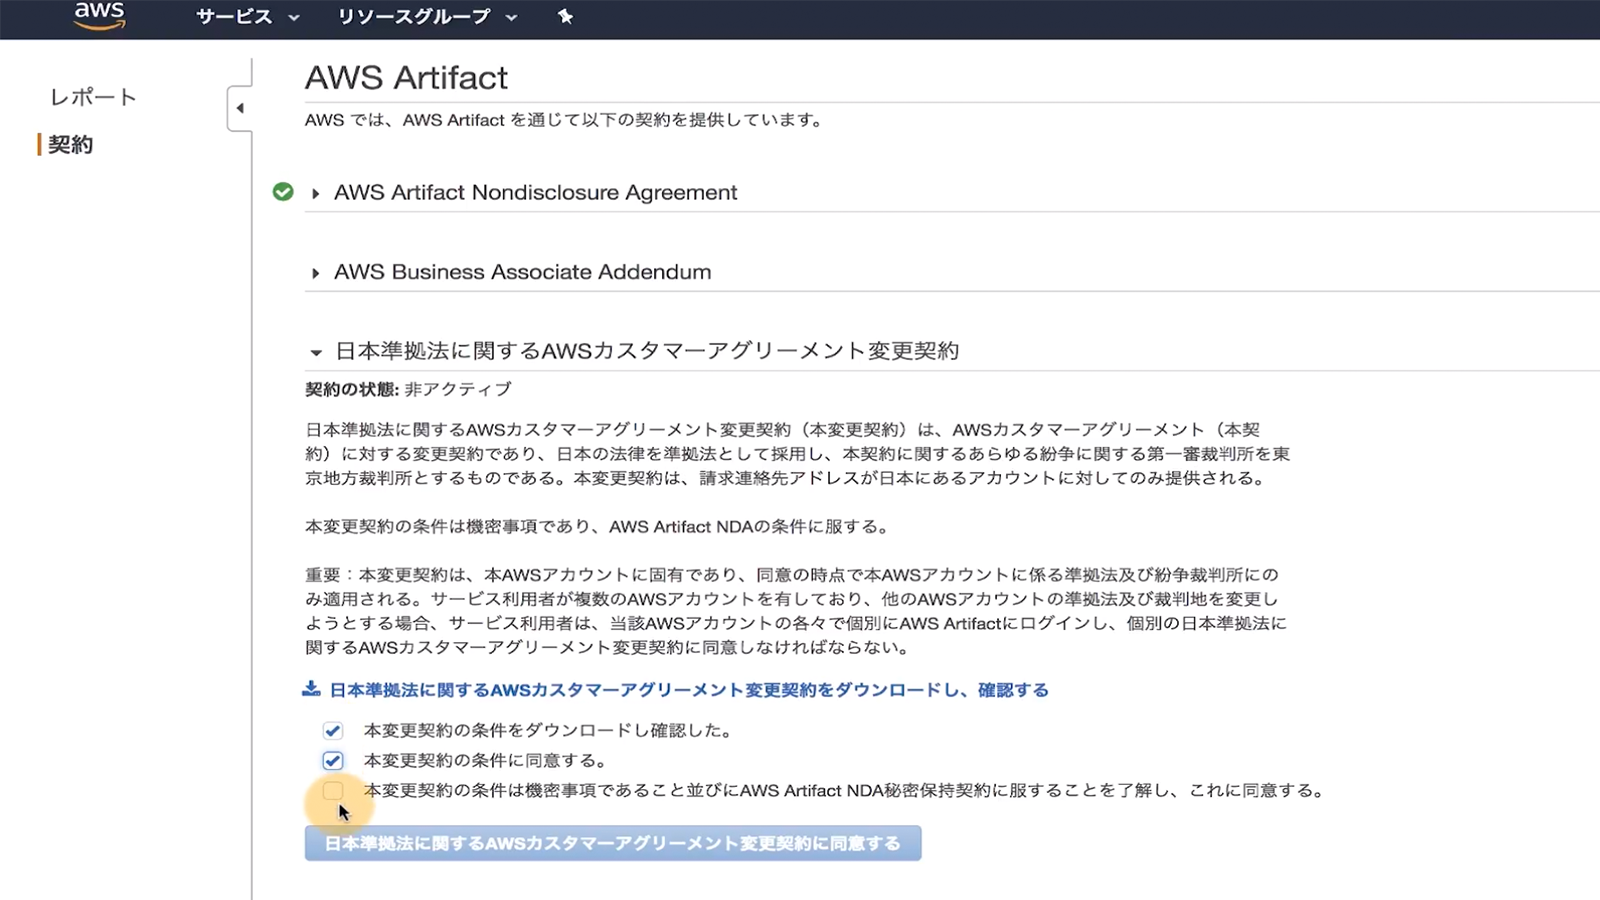This screenshot has height=900, width=1600.
Task: Check the NDA秘密保持契約 confidentiality consent checkbox
Action: pyautogui.click(x=333, y=791)
